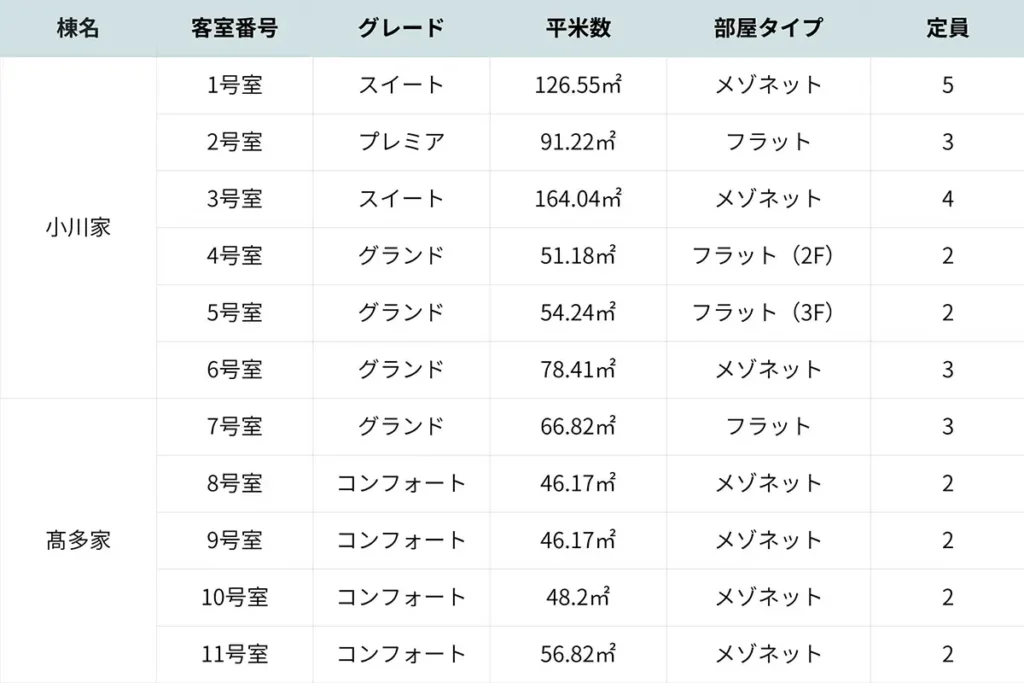Select the 定員 column header
This screenshot has height=683, width=1024.
[947, 28]
